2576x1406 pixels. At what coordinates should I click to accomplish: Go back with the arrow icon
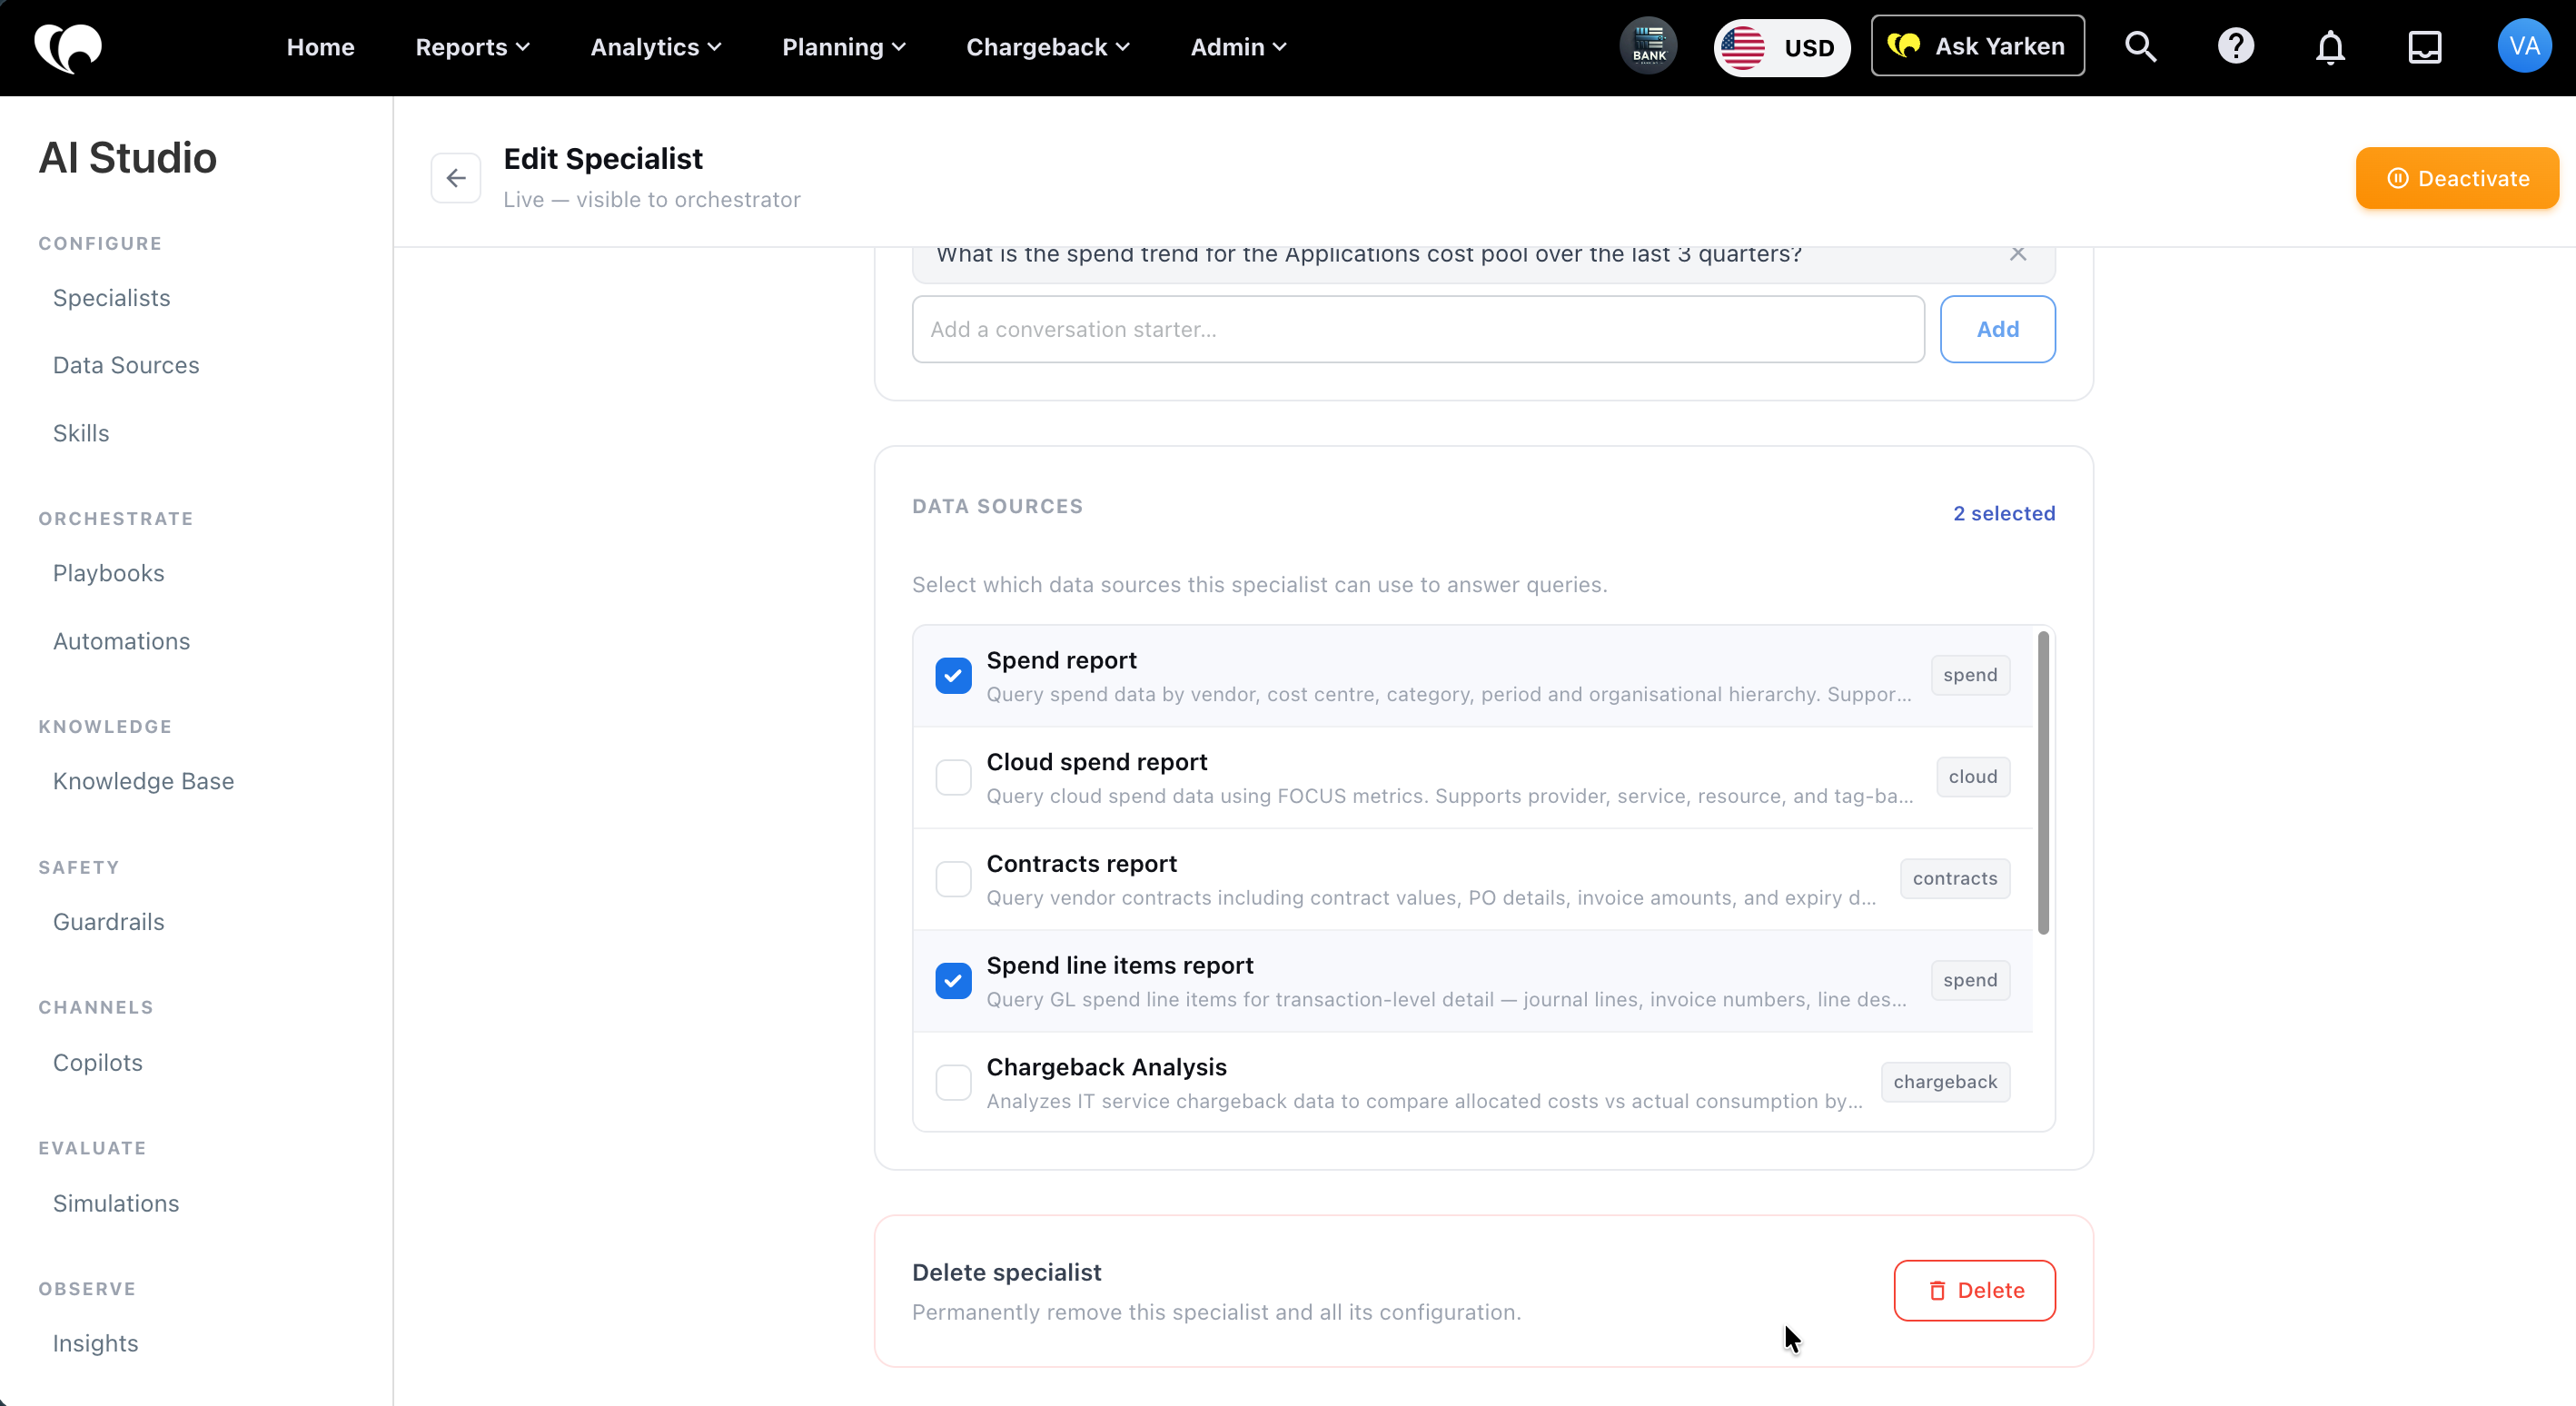tap(456, 178)
